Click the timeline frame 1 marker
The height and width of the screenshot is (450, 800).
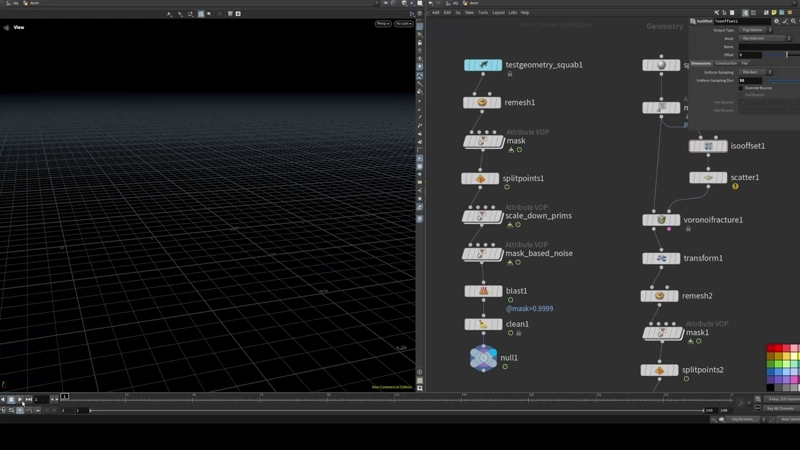pos(65,396)
